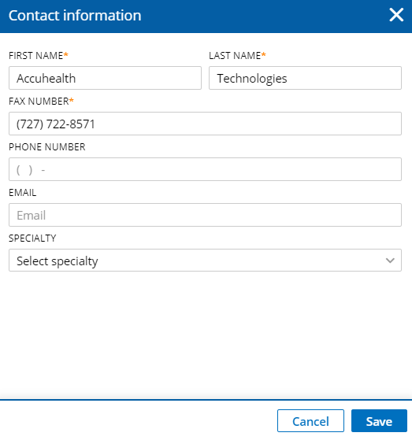The height and width of the screenshot is (440, 412).
Task: Click the SPECIALTY label text
Action: (32, 238)
